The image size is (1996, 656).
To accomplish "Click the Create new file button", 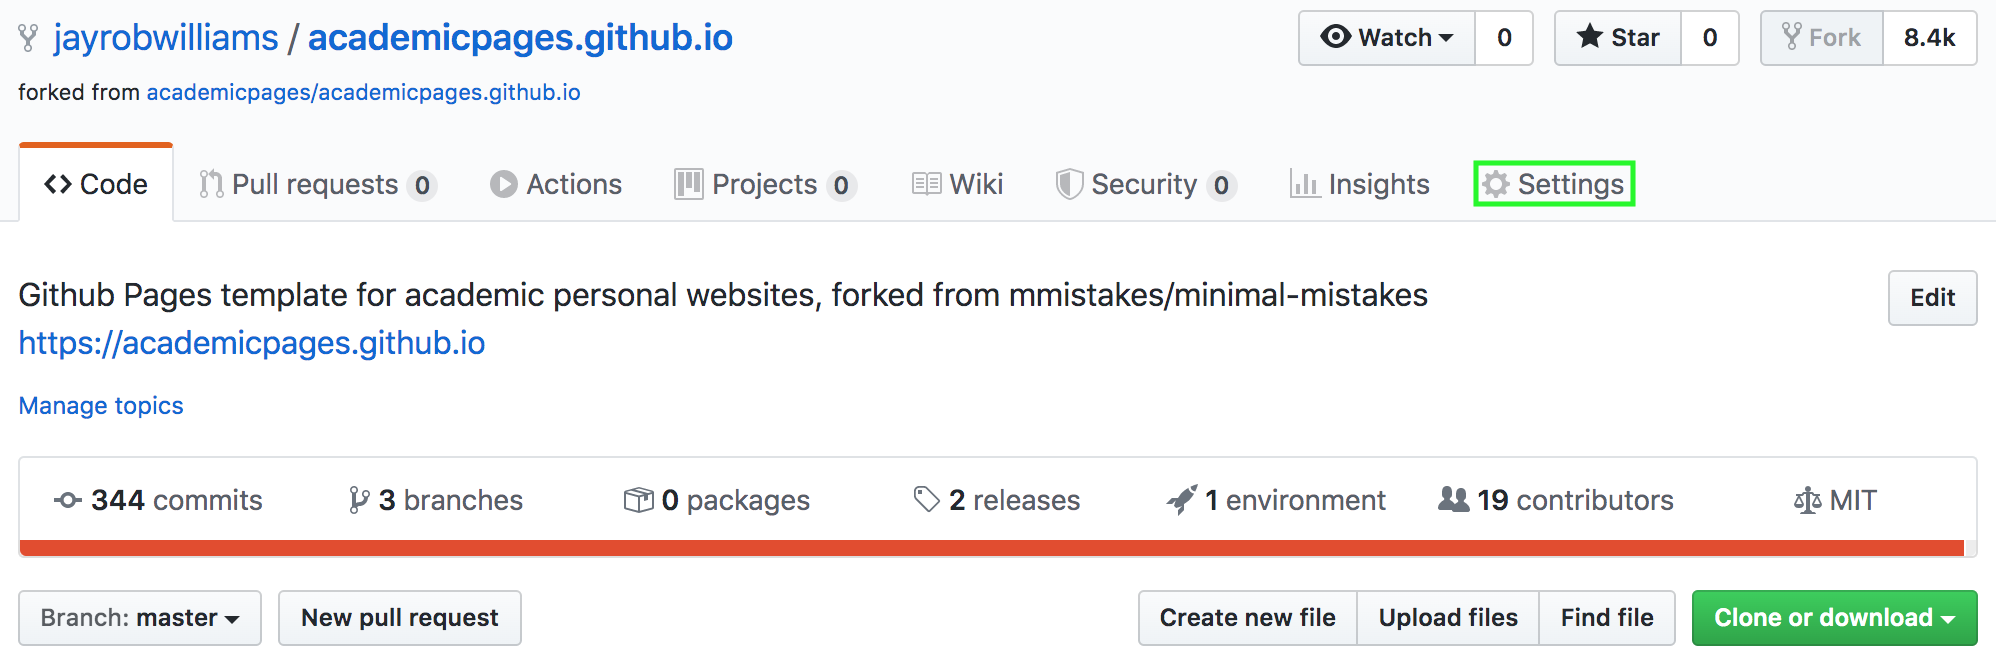I will coord(1247,618).
